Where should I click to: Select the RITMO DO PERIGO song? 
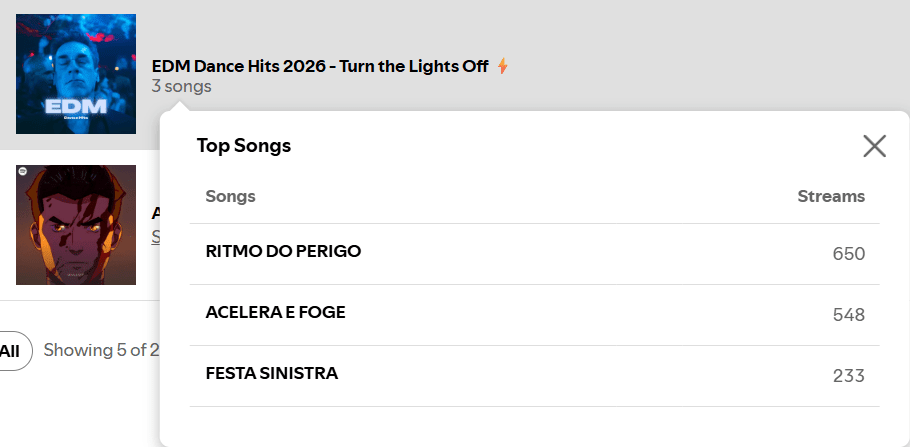pos(283,251)
